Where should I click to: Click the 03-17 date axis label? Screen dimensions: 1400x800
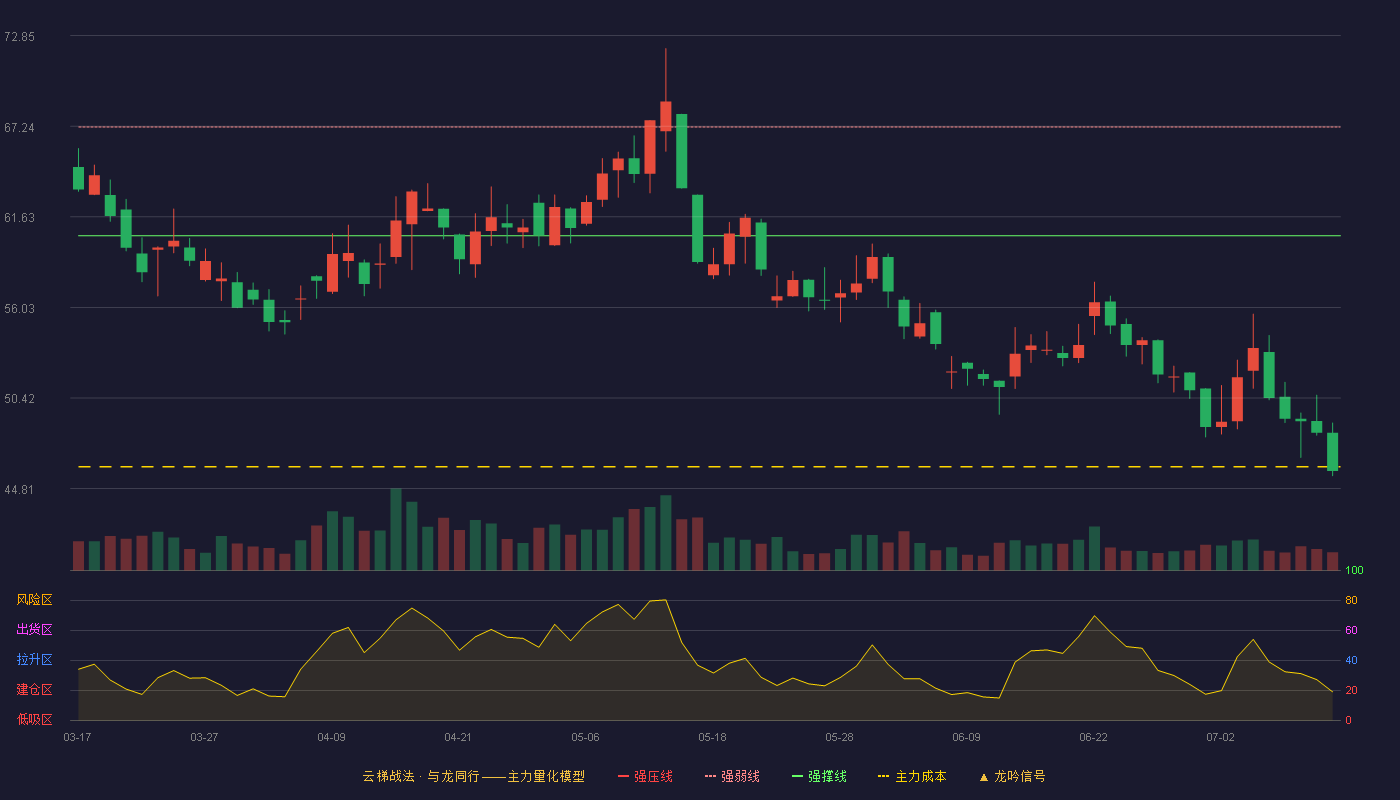tap(77, 737)
